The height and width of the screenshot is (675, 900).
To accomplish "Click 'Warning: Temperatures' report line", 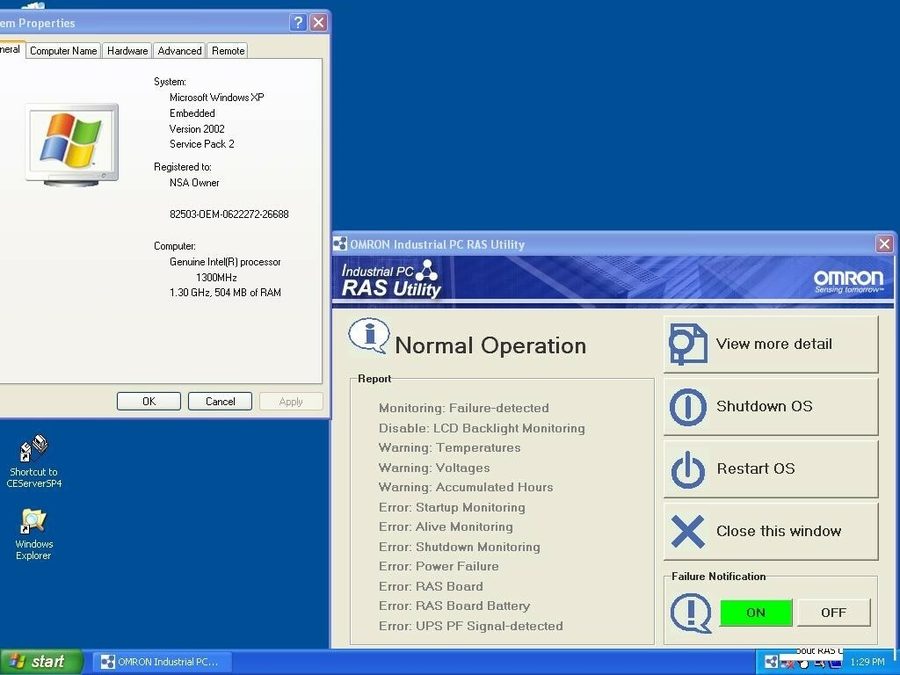I will tap(449, 448).
